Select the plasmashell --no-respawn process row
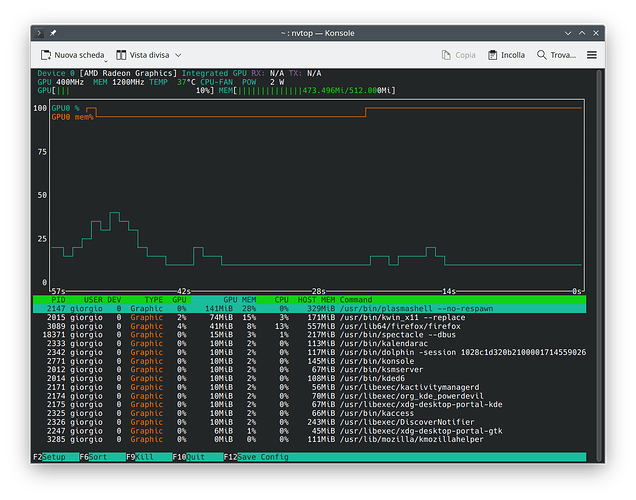The width and height of the screenshot is (636, 500). click(x=309, y=309)
